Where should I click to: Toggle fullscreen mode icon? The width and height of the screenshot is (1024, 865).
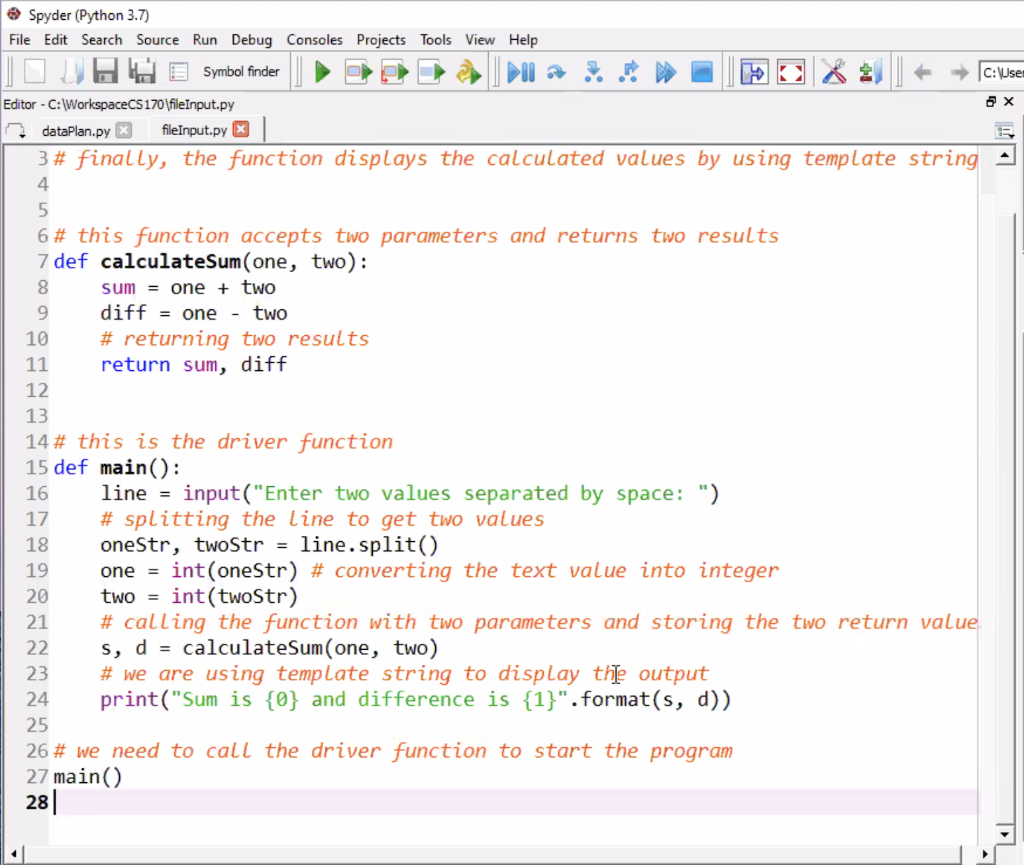[790, 72]
